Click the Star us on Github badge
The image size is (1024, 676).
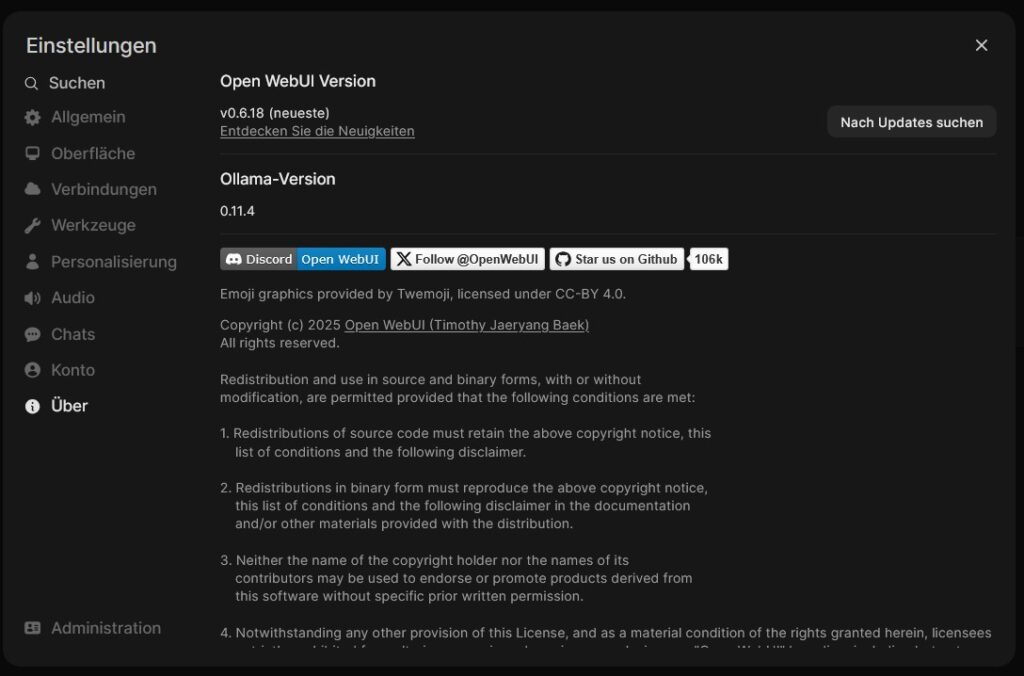point(617,259)
